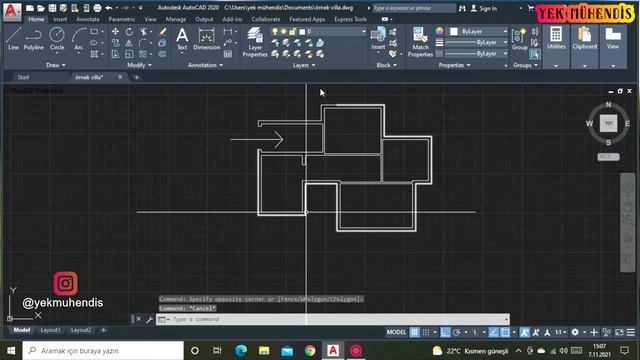Image resolution: width=640 pixels, height=360 pixels.
Task: Switch to the Parametric ribbon tab
Action: click(x=122, y=19)
